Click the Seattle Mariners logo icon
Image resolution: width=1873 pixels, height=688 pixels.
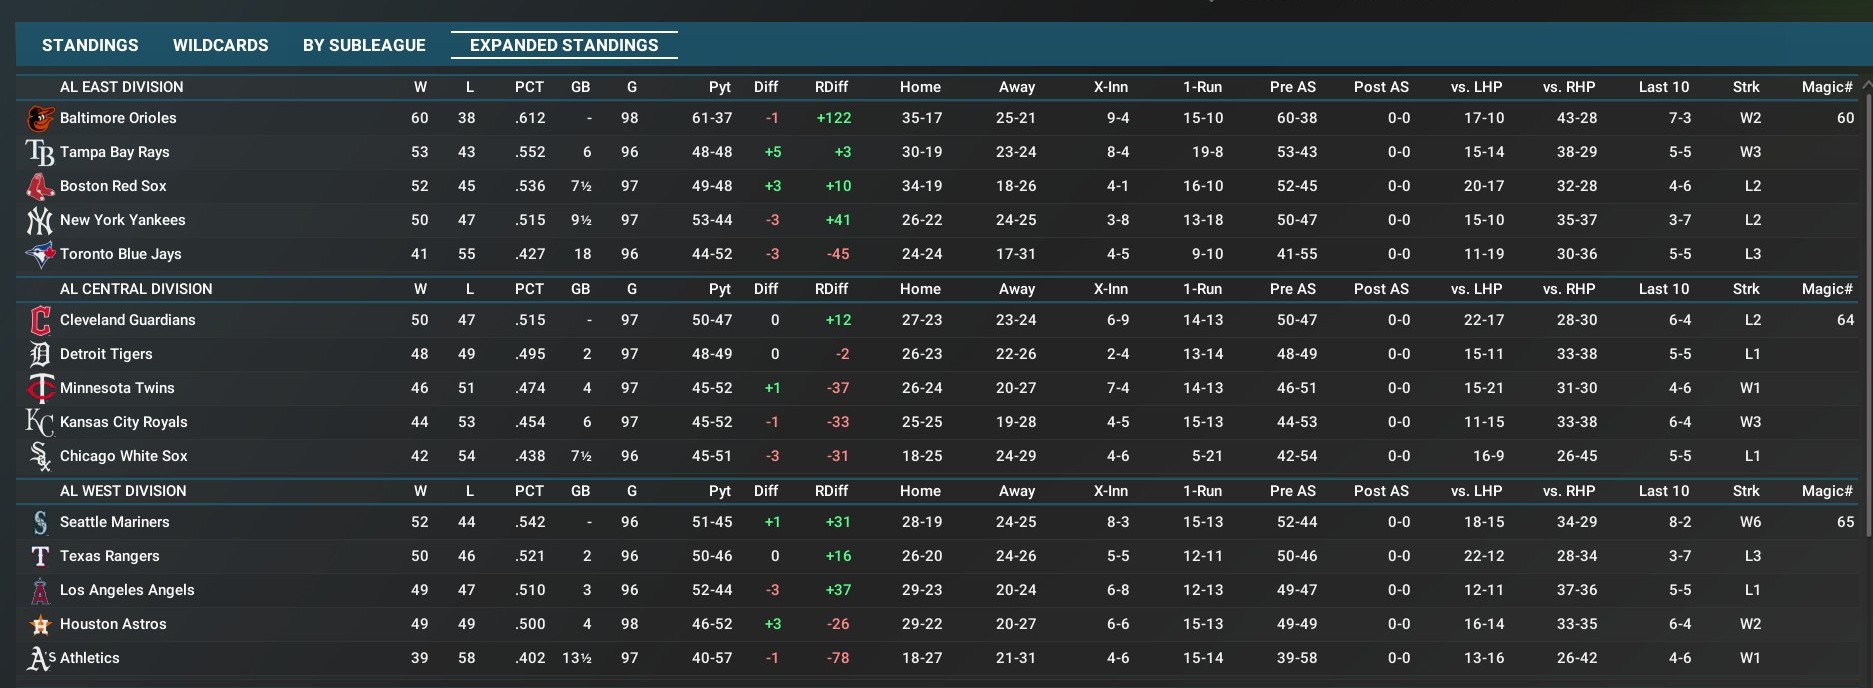coord(40,523)
